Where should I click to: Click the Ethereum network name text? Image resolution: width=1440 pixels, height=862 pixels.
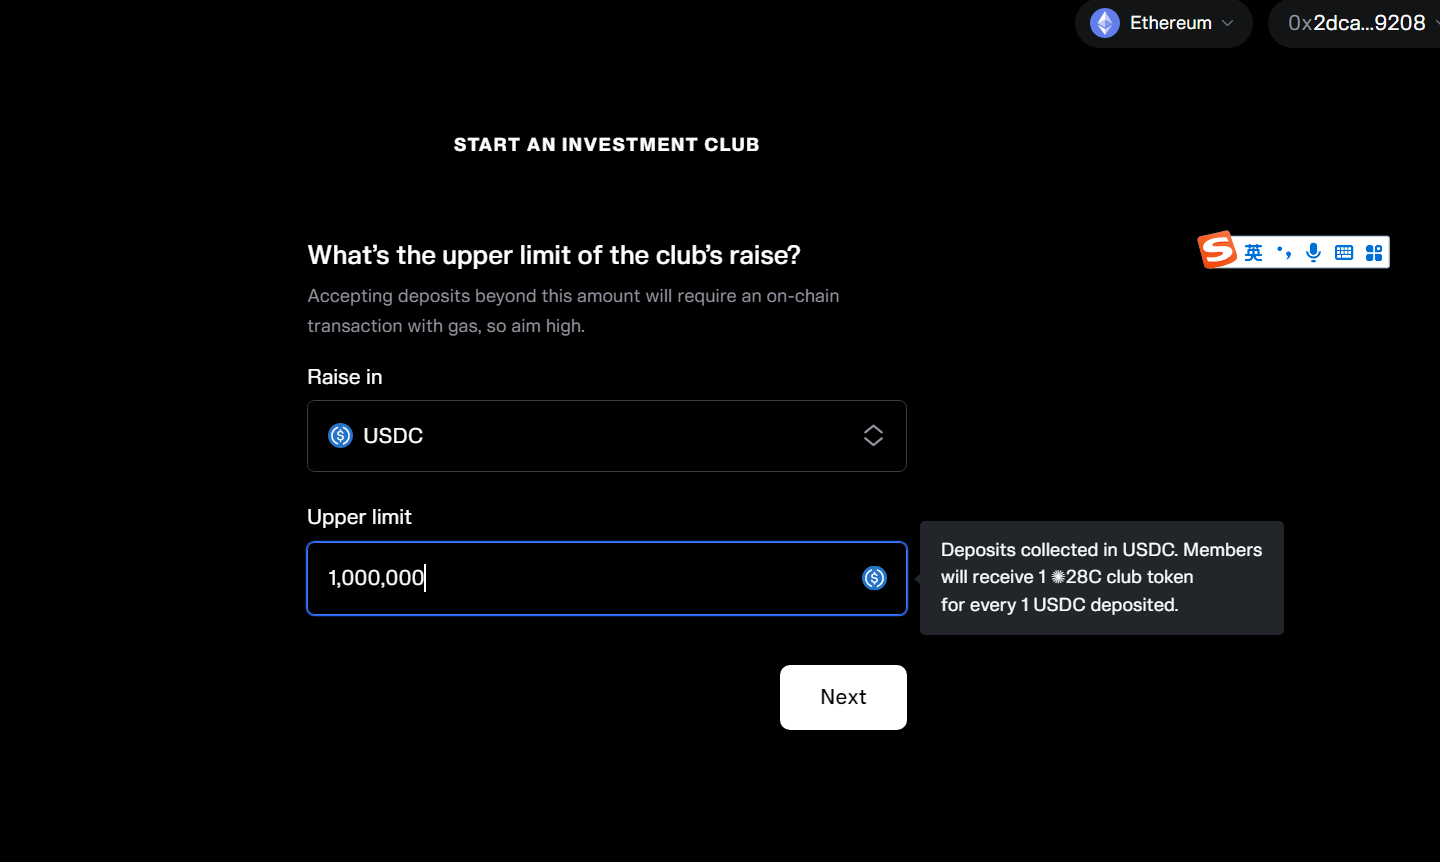point(1170,23)
